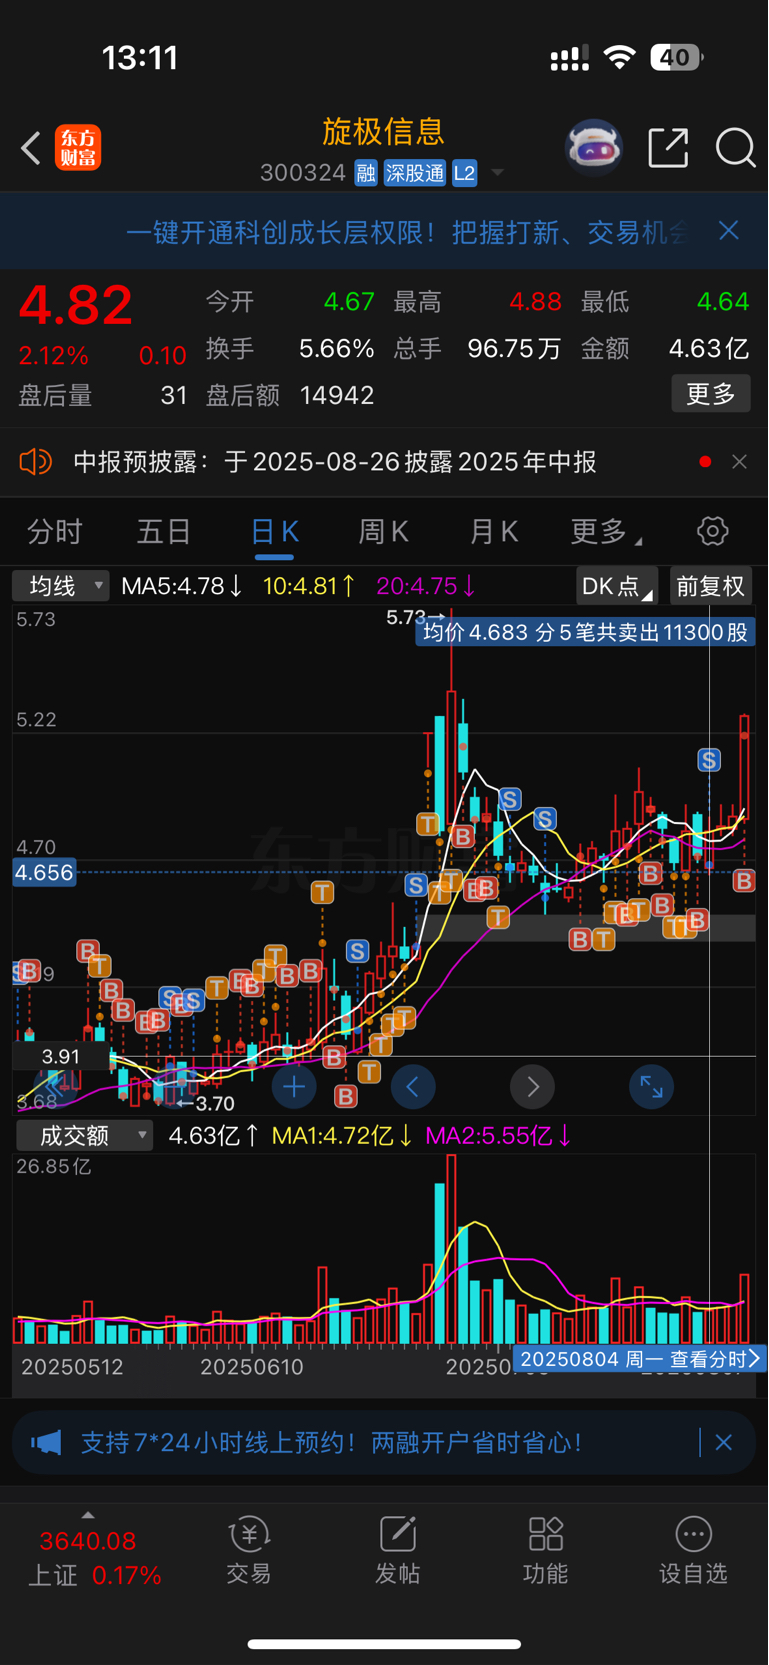Expand the 更多 chart period menu
769x1665 pixels.
pos(606,532)
